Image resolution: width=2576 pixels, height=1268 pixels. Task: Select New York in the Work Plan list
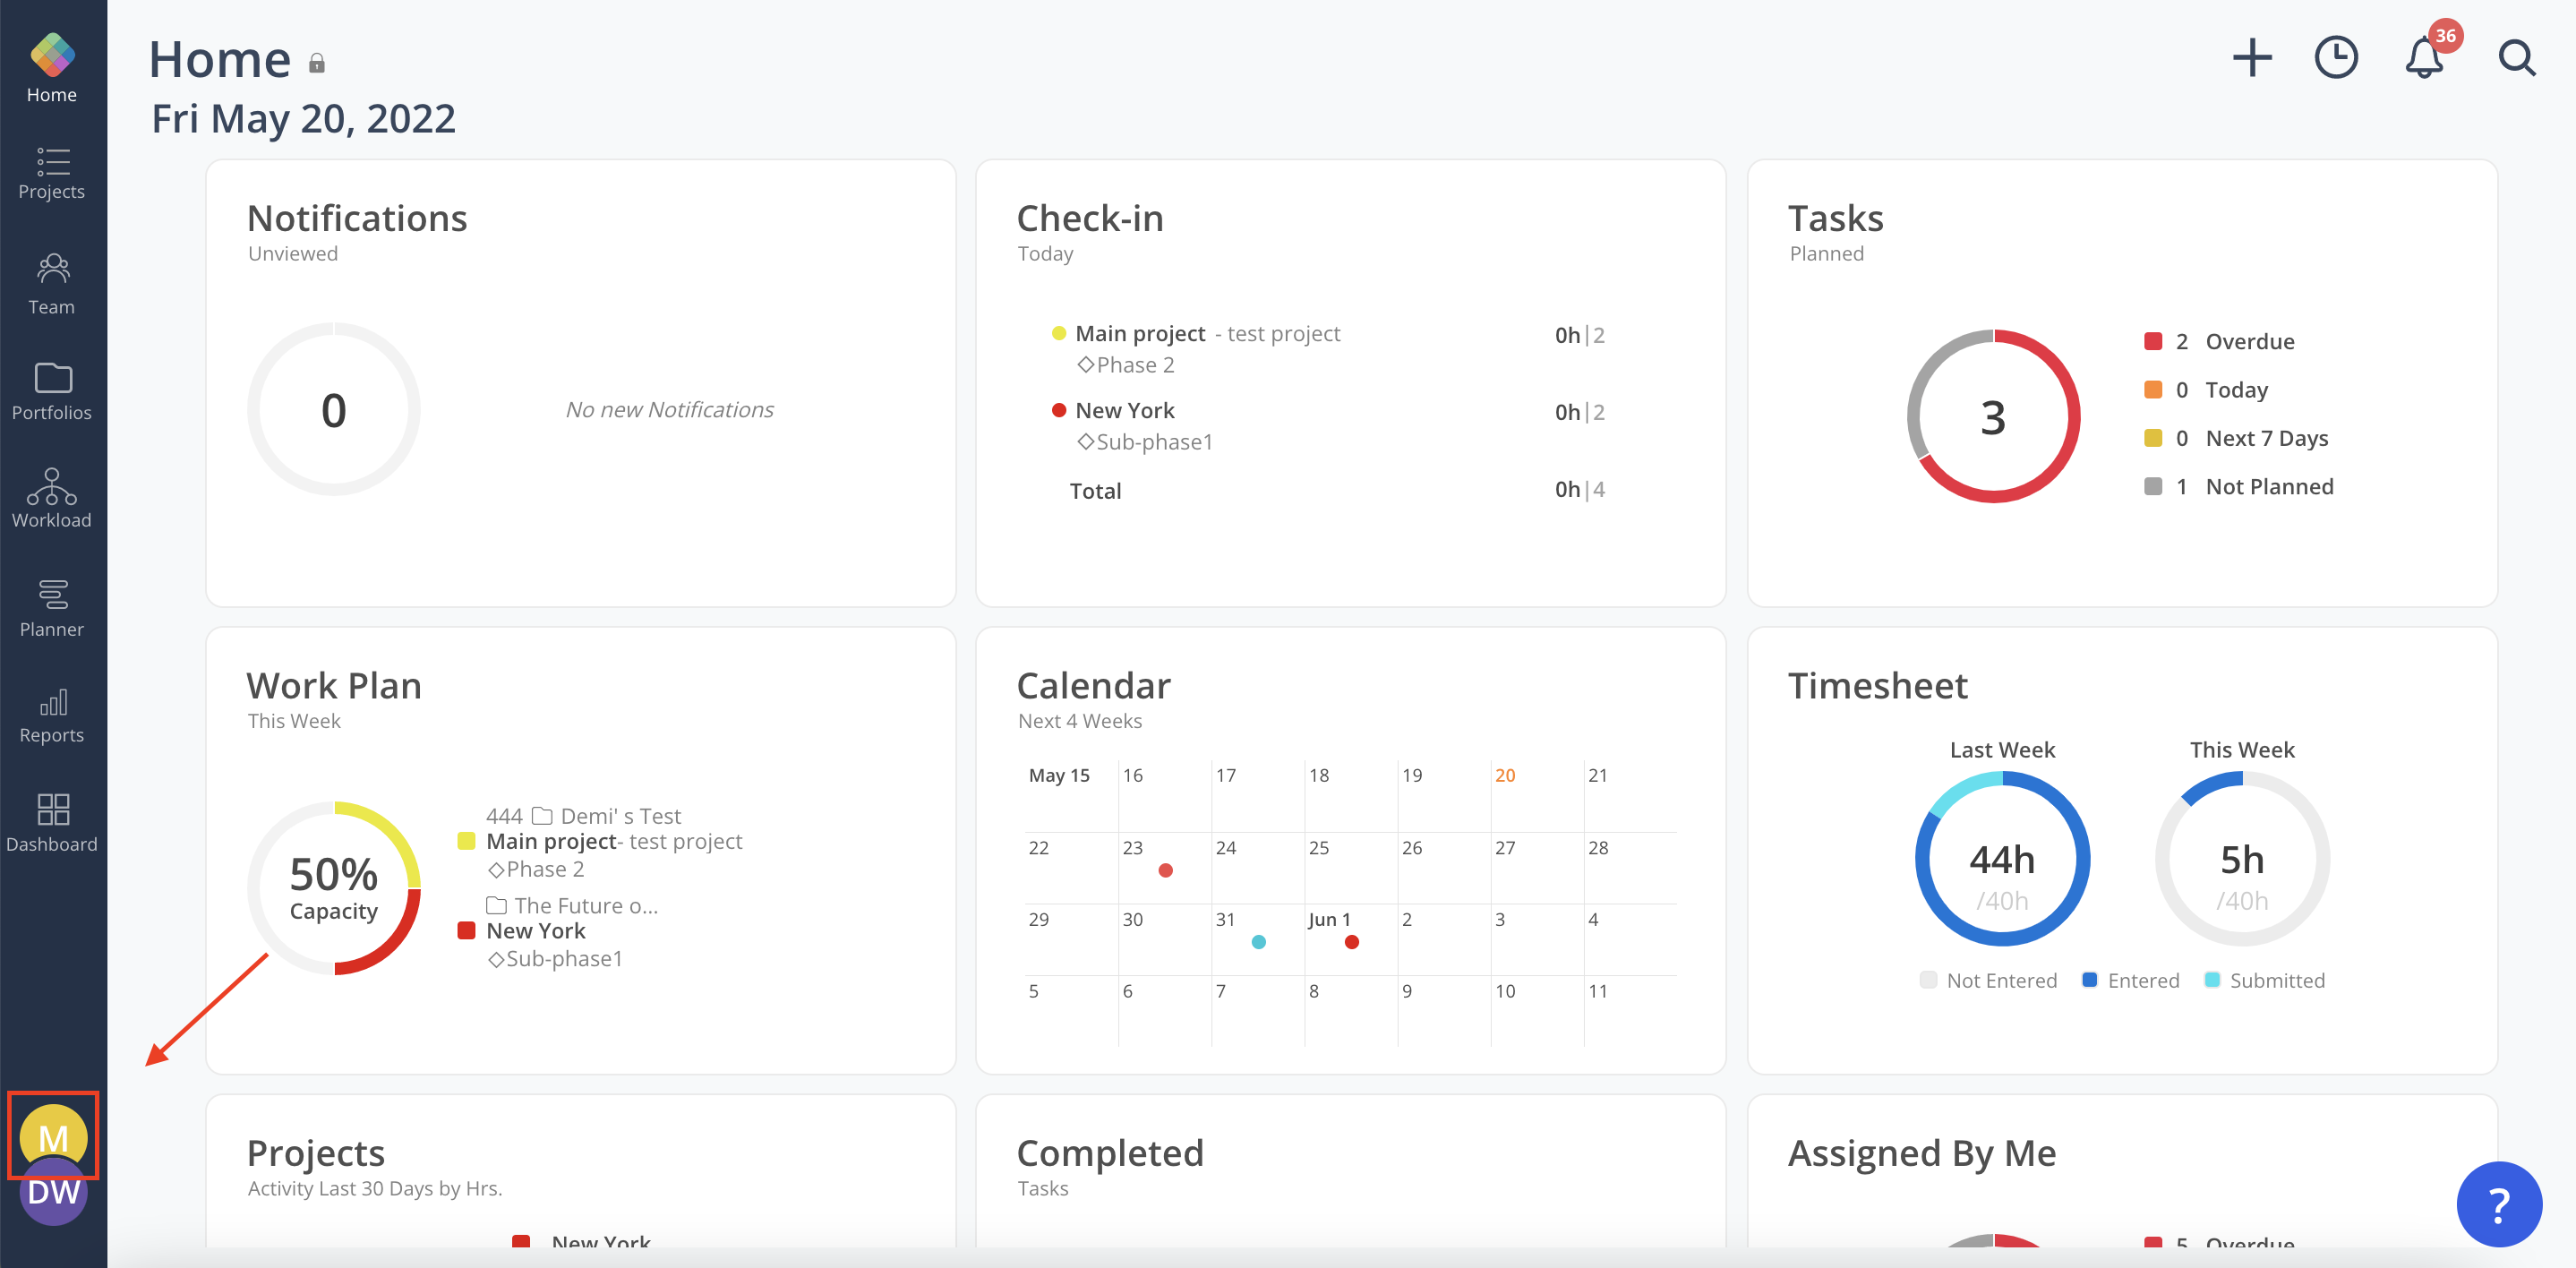pyautogui.click(x=536, y=931)
